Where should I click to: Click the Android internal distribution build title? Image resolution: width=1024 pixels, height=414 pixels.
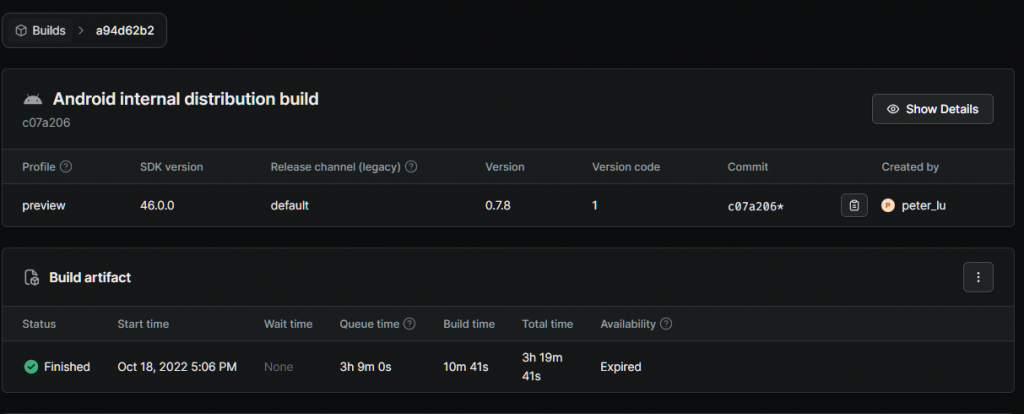(x=185, y=99)
